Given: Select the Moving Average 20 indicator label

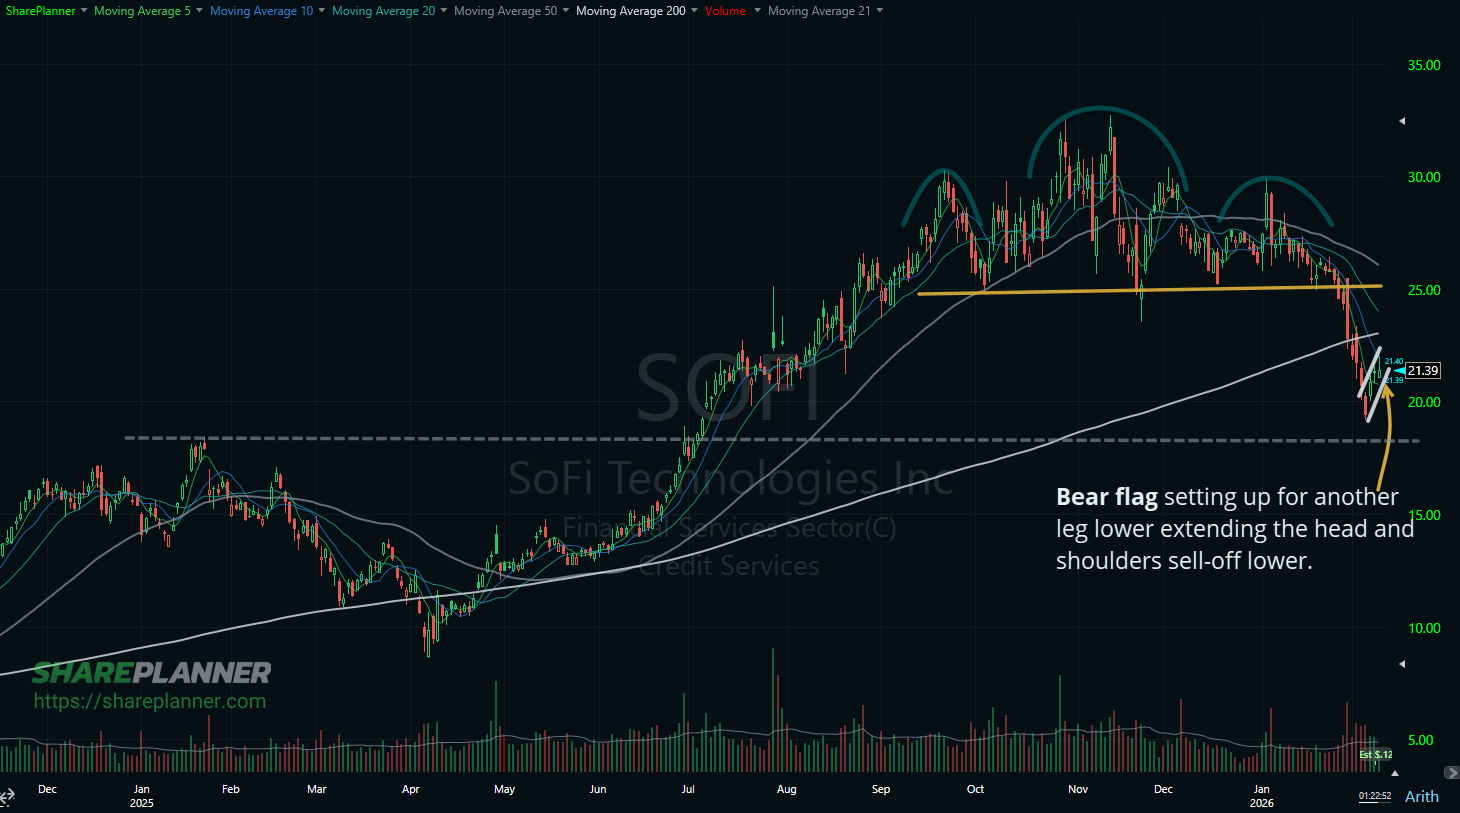Looking at the screenshot, I should [382, 11].
